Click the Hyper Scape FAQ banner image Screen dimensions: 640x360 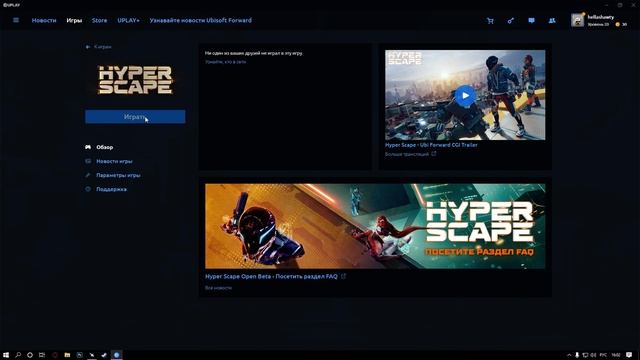(375, 226)
